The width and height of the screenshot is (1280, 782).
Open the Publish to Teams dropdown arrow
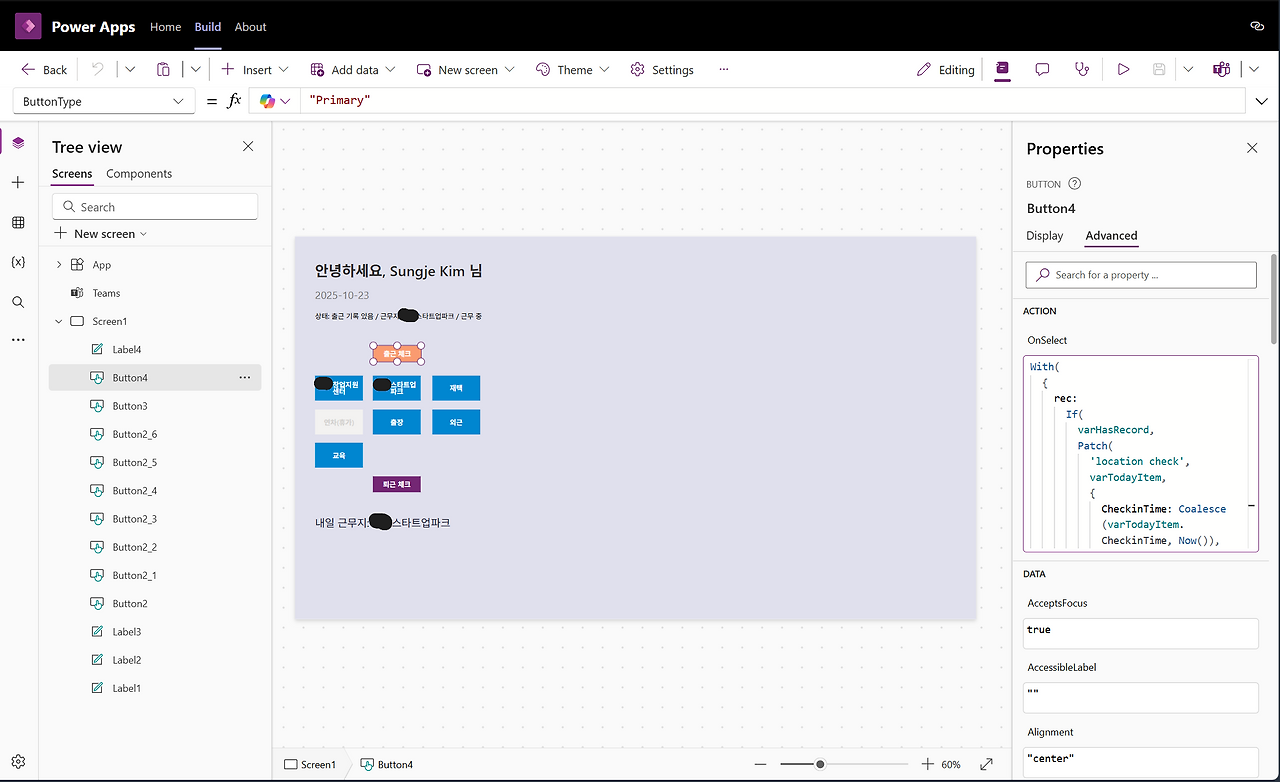(x=1254, y=69)
